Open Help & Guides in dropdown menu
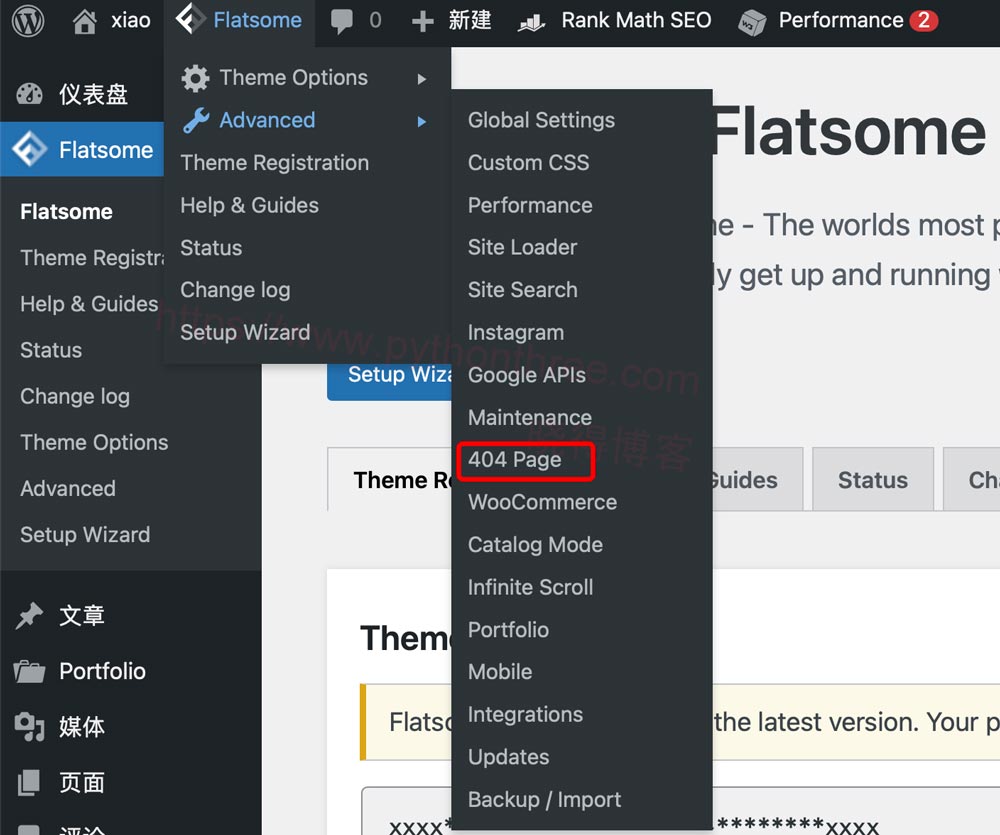 [x=249, y=205]
